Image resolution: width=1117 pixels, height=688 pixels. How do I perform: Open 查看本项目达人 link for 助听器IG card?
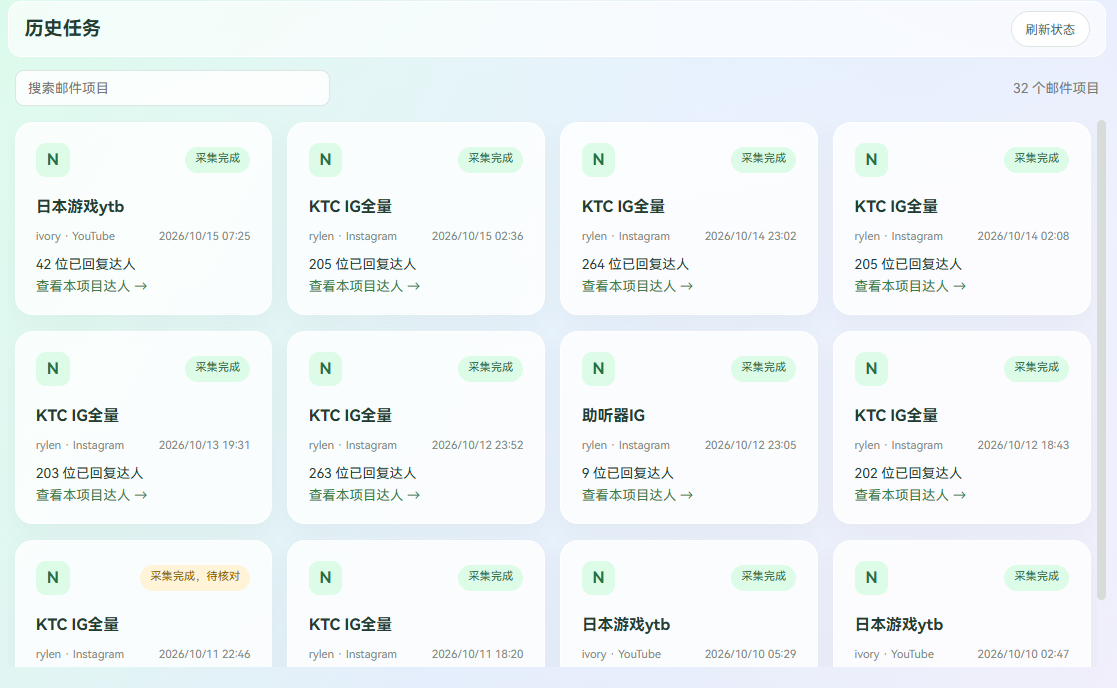(x=637, y=495)
